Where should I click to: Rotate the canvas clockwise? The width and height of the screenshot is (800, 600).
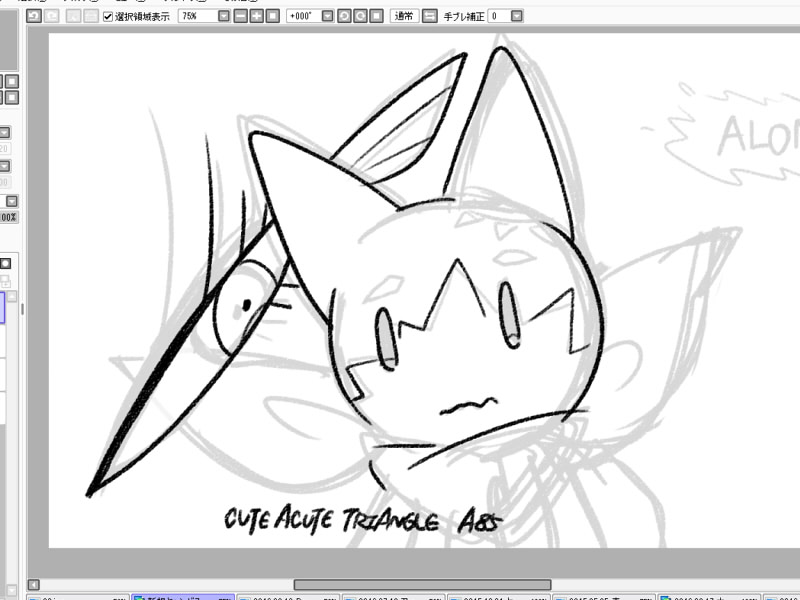point(360,16)
